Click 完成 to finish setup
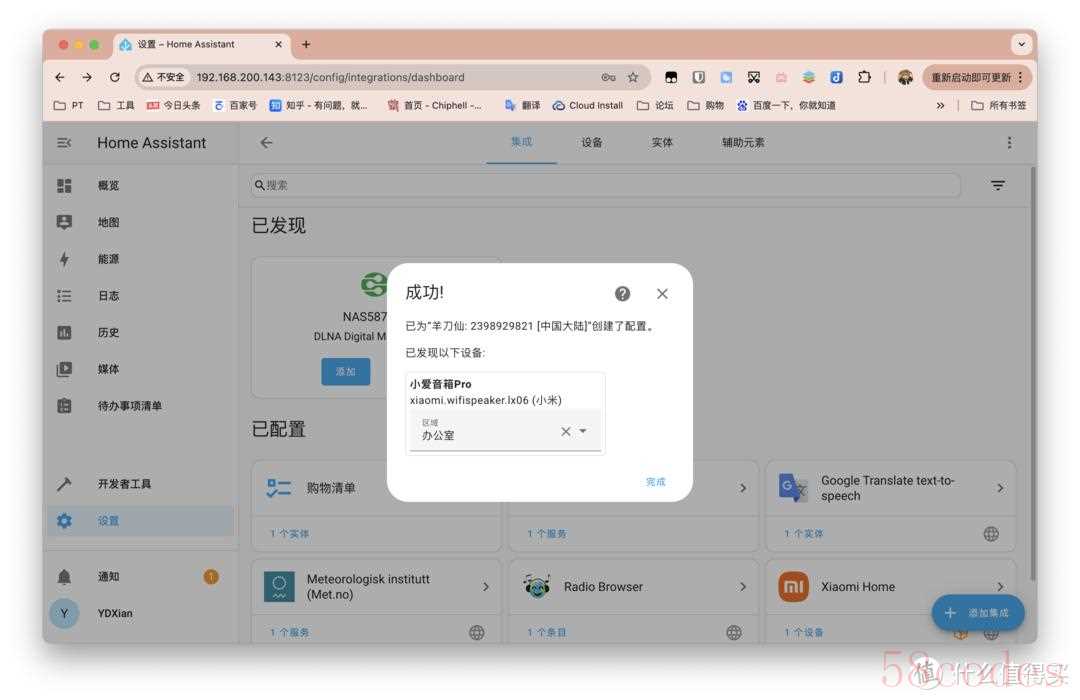The width and height of the screenshot is (1080, 700). click(x=656, y=482)
